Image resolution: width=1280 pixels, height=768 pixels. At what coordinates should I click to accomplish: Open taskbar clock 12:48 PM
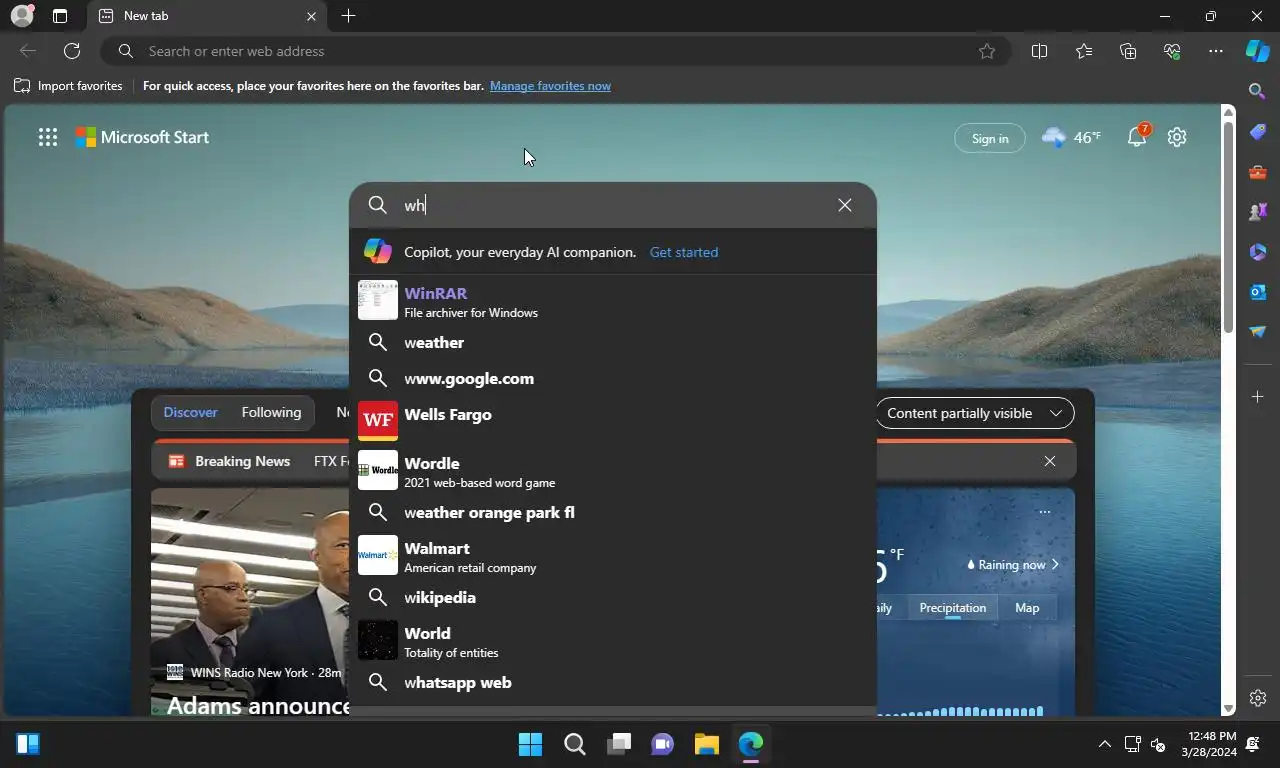pos(1209,744)
